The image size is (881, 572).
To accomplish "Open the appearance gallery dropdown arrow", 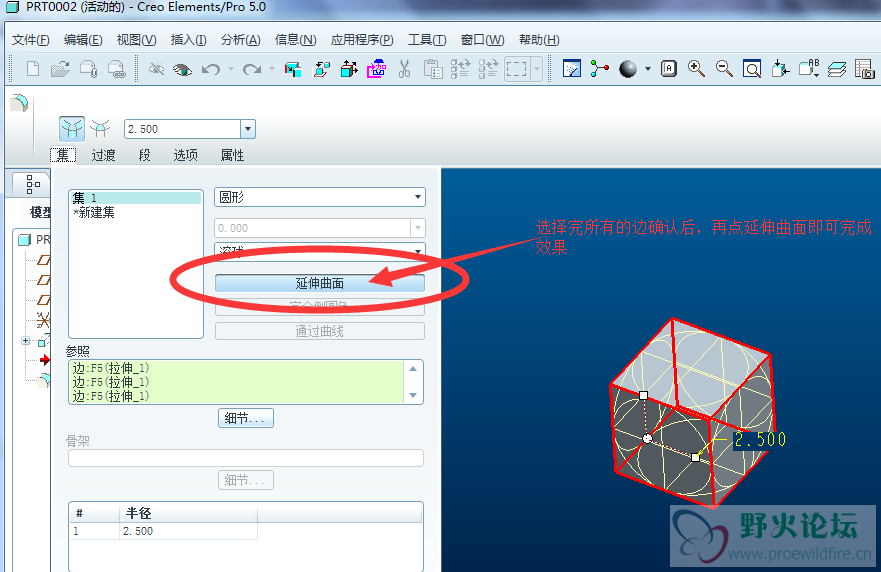I will 648,69.
